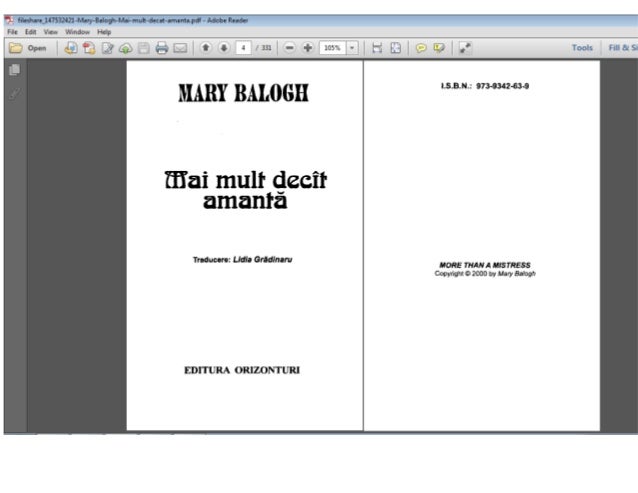Image resolution: width=638 pixels, height=493 pixels.
Task: Click the zoom percentage field 105%
Action: 332,48
